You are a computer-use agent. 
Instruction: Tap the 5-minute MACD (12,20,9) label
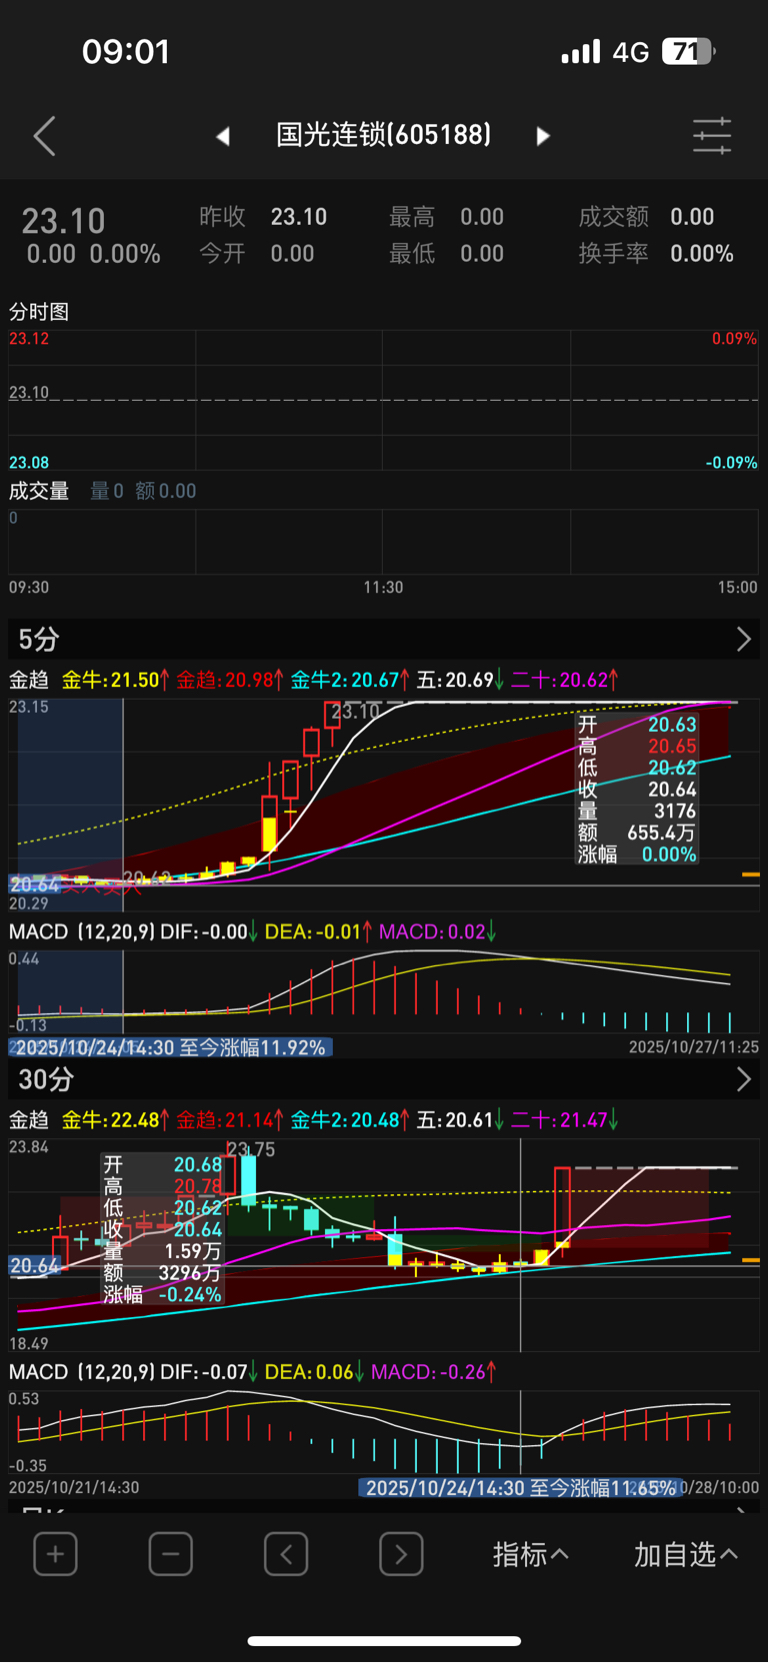[x=82, y=932]
